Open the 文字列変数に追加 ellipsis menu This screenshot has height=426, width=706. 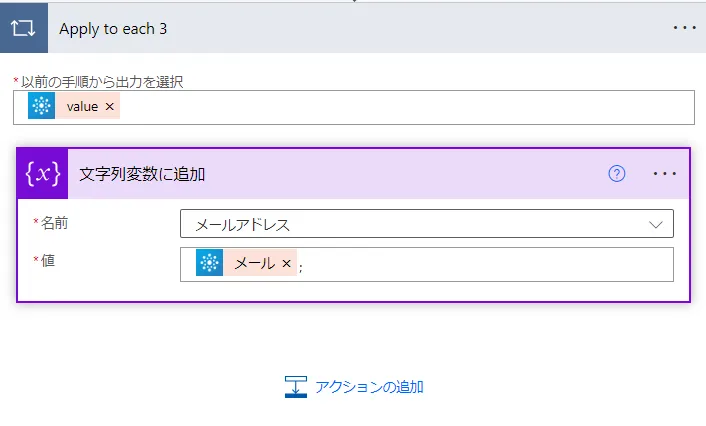(665, 174)
